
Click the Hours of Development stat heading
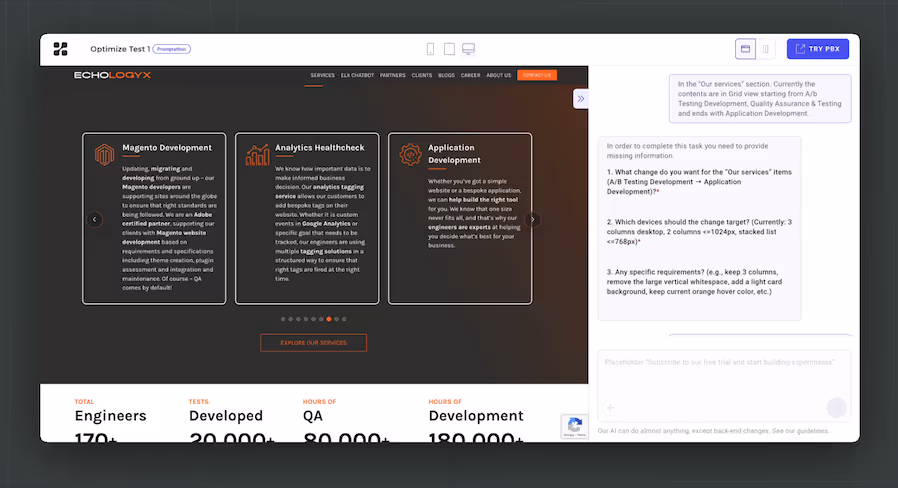(x=476, y=416)
